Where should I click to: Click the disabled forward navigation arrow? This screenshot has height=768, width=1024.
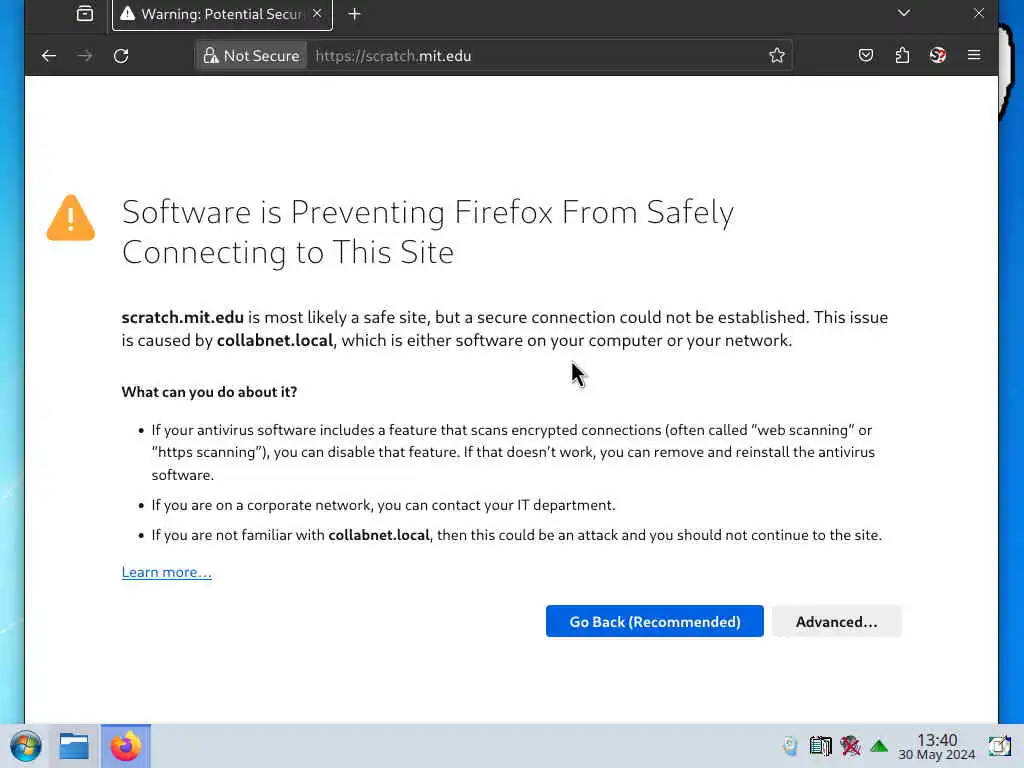coord(85,56)
